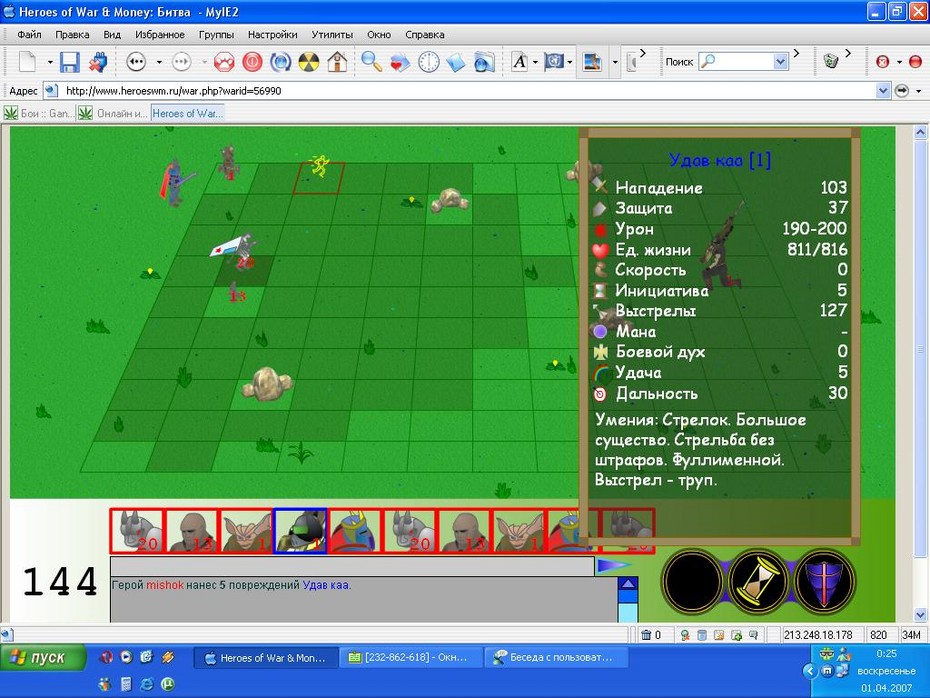
Task: Open the Настройки menu
Action: [273, 34]
